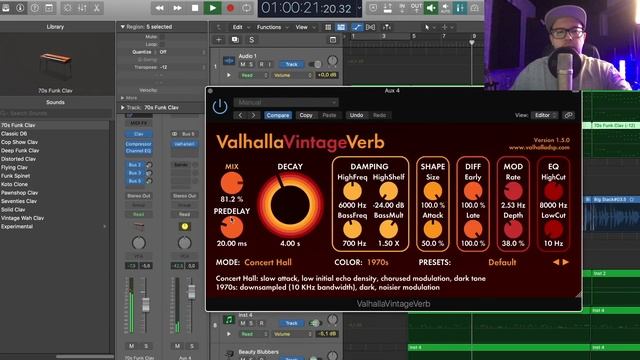Screen dimensions: 640x360
Task: Select Vintage Wah Clav in the Library
Action: click(x=55, y=218)
